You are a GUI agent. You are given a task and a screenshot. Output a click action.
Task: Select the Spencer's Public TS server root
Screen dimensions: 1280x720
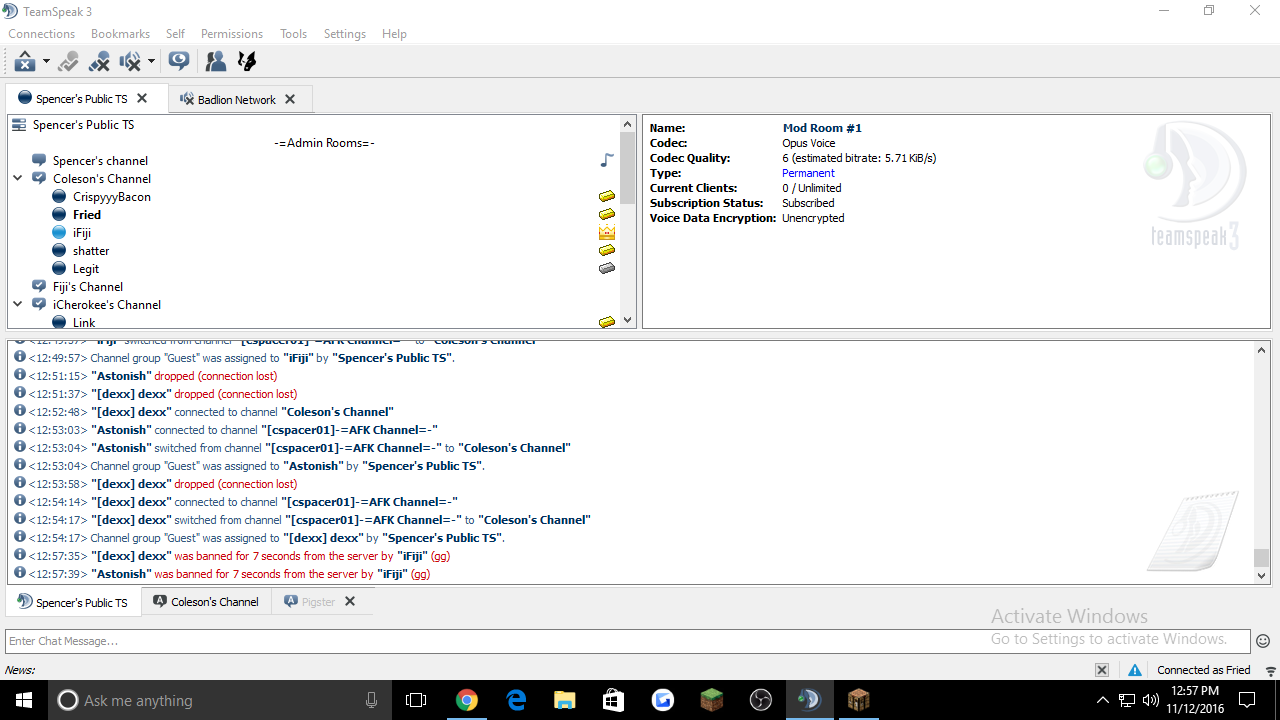click(83, 125)
